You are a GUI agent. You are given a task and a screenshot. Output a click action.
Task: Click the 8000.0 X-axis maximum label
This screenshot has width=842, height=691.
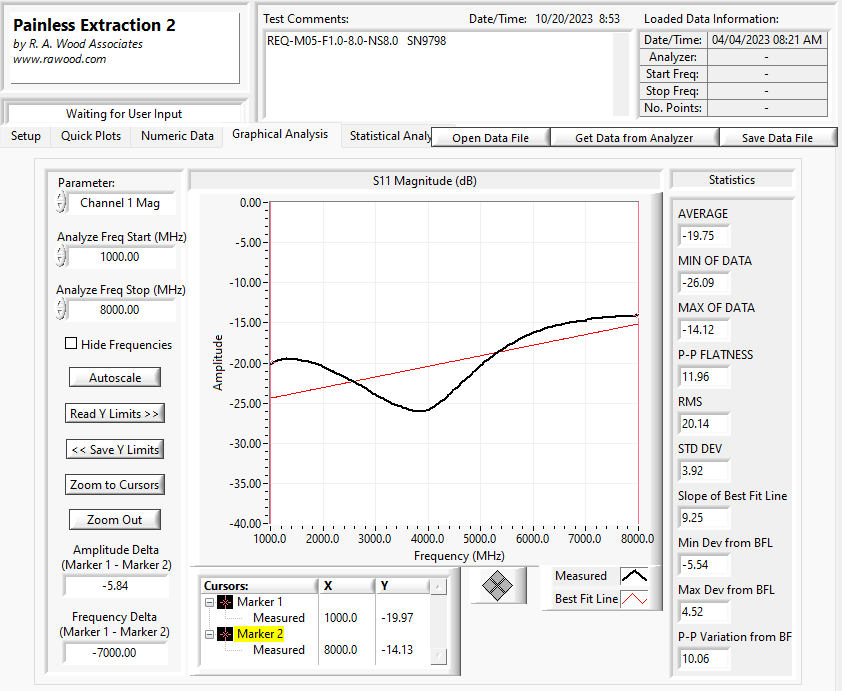coord(637,539)
